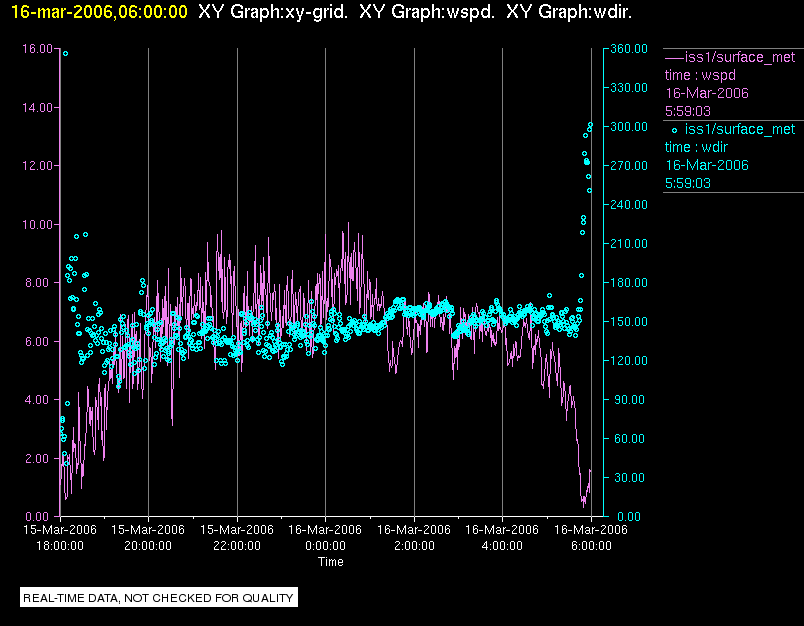Viewport: 804px width, 626px height.
Task: Click the real-time data quality notice
Action: click(x=159, y=598)
